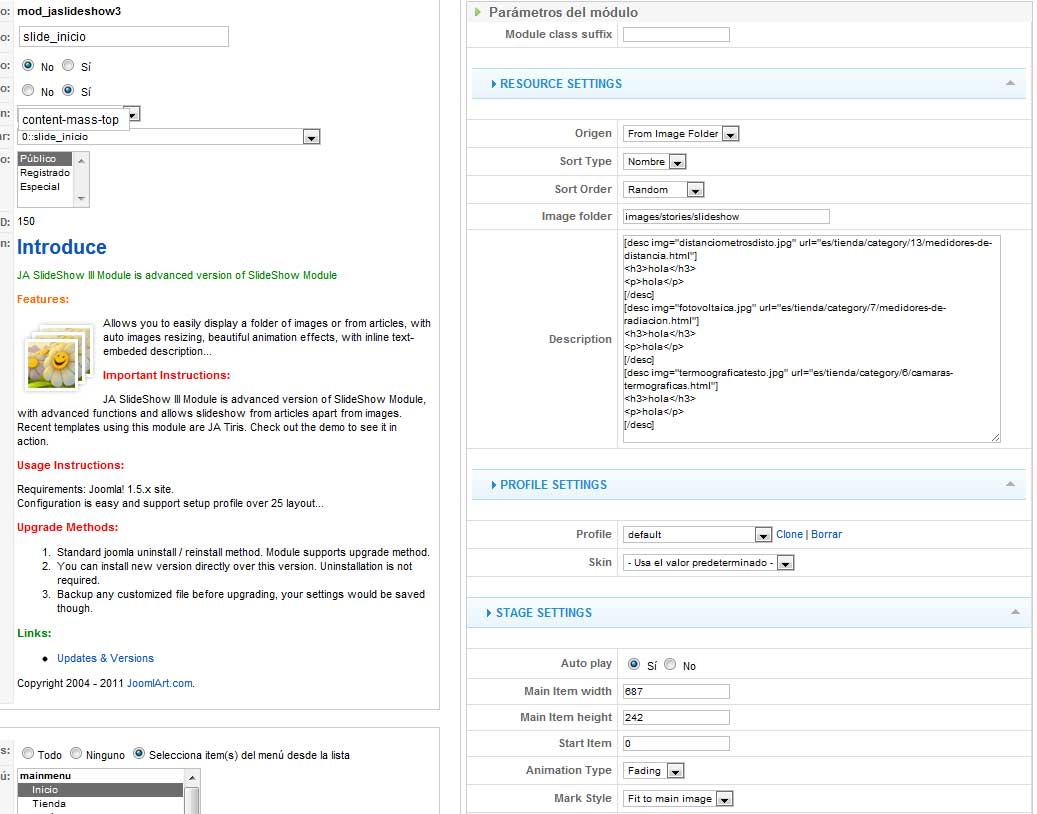Click the slide_inicio title field
Viewport: 1037px width, 814px height.
(x=124, y=36)
